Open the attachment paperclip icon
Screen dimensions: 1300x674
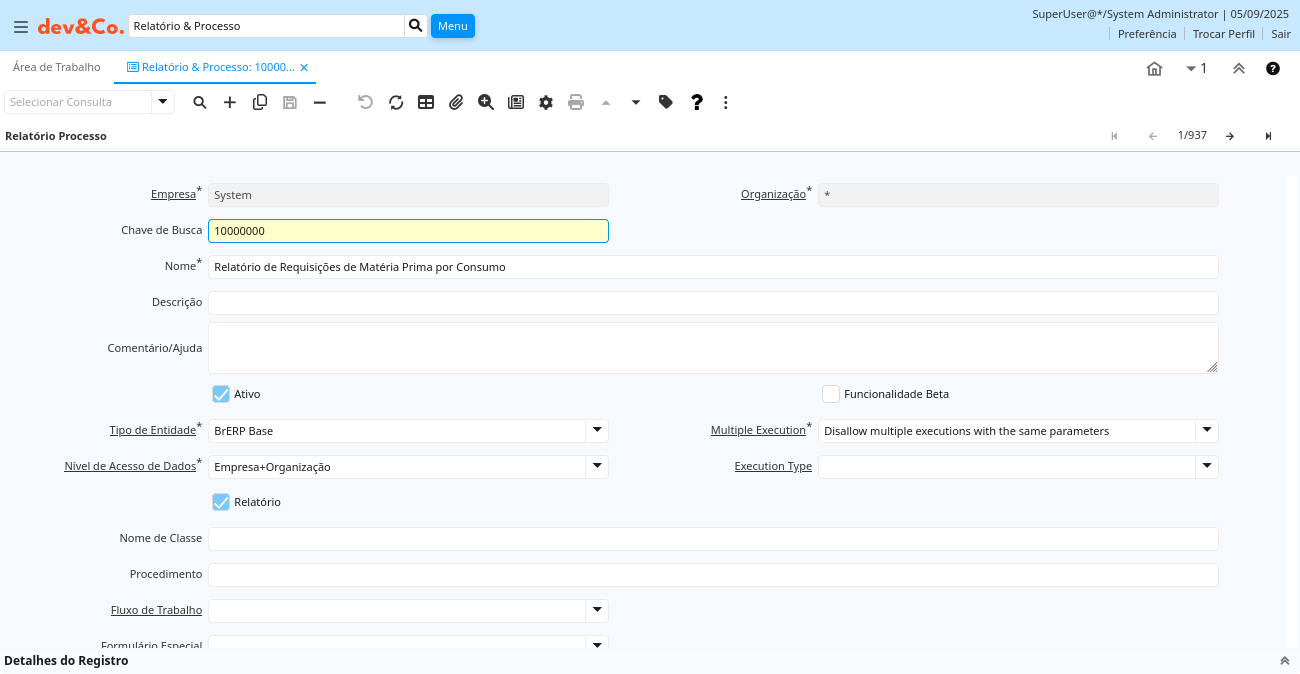click(x=456, y=102)
